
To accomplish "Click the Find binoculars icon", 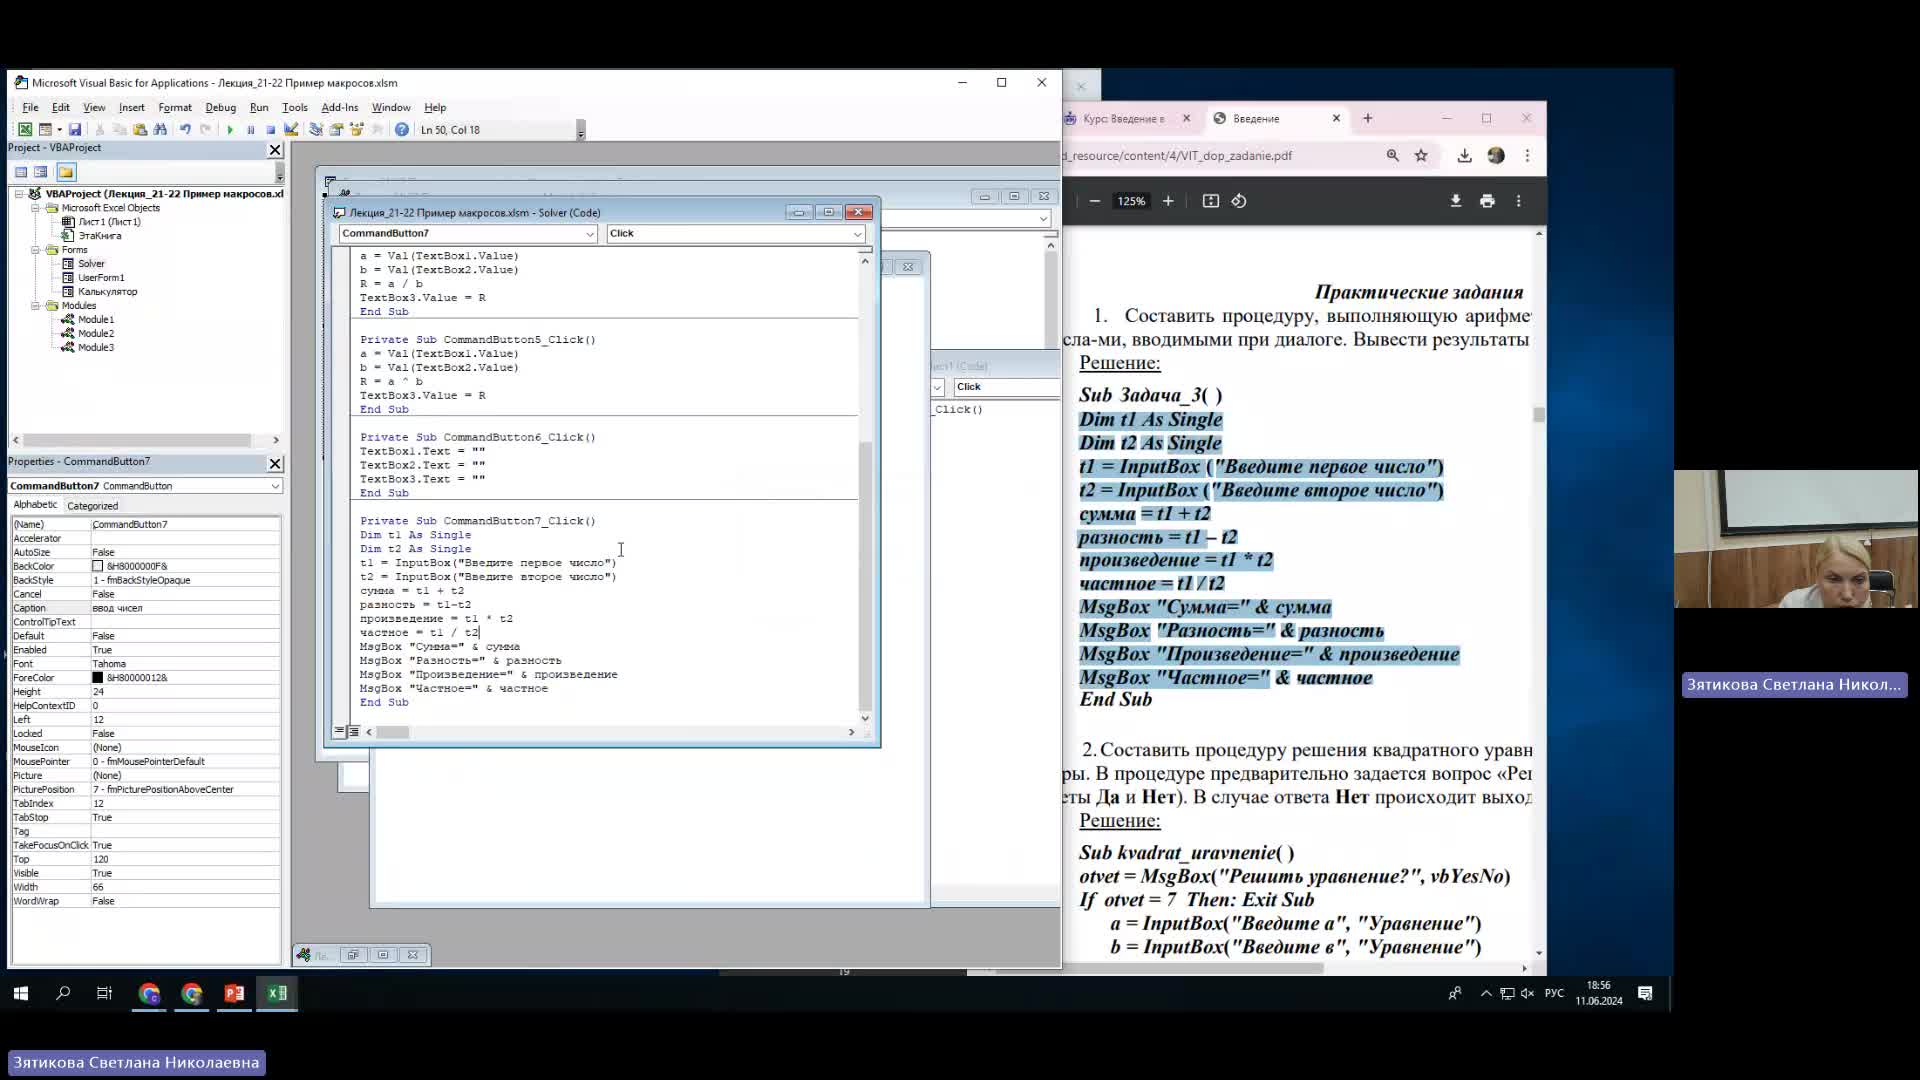I will click(160, 130).
